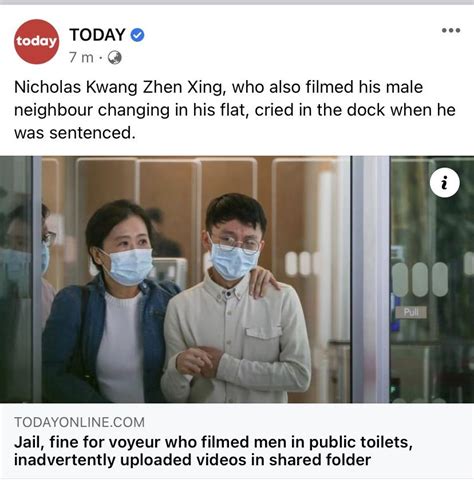Open the TODAY page name link
474x483 pixels.
[x=97, y=35]
